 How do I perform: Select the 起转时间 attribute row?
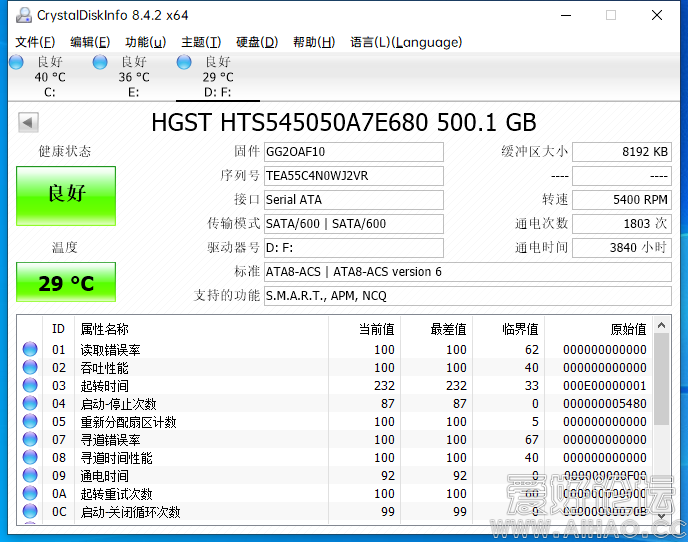pyautogui.click(x=335, y=386)
